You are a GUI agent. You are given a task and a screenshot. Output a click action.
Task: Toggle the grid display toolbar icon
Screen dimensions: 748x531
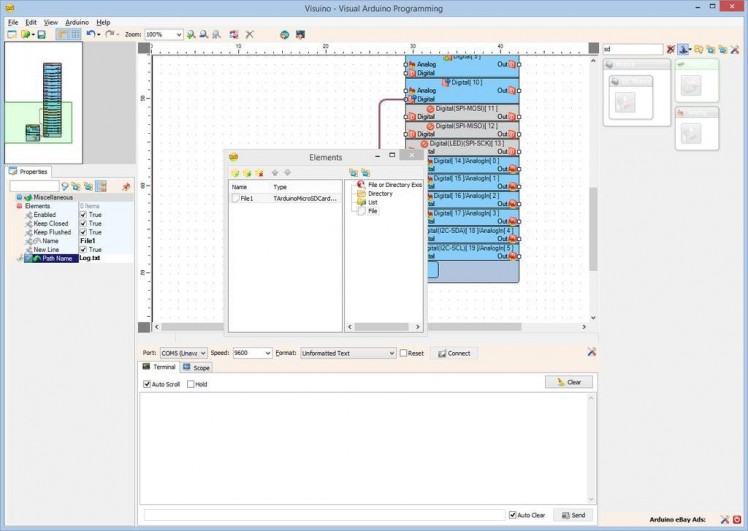[x=75, y=34]
